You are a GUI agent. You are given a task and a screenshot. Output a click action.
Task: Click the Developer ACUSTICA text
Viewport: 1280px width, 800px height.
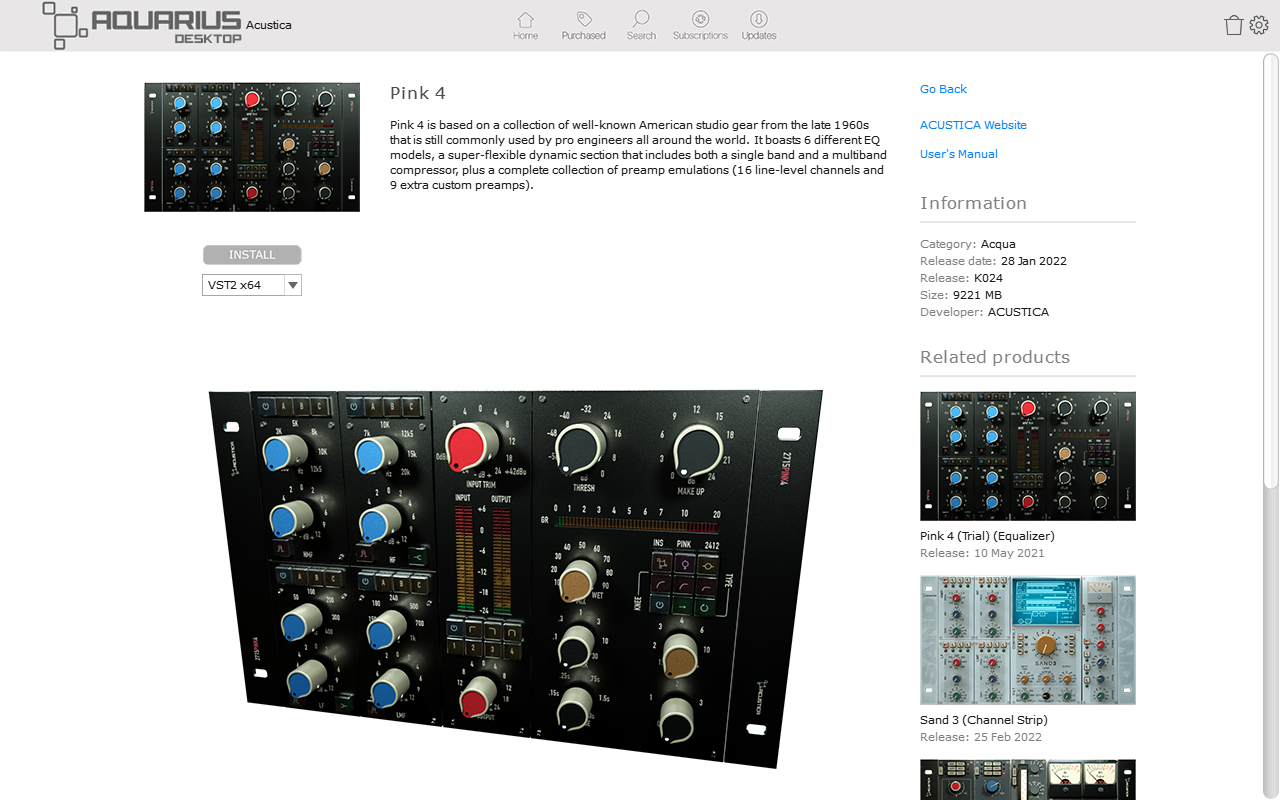click(984, 312)
